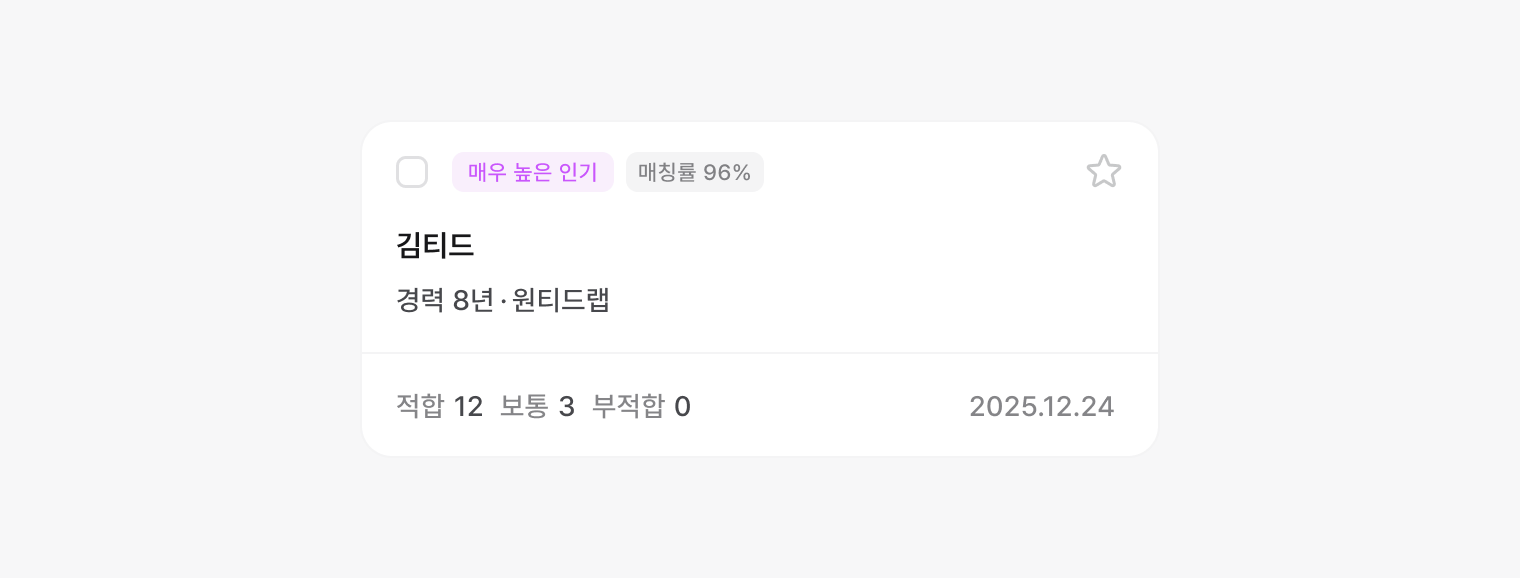Click the 부적합 rating label
The width and height of the screenshot is (1520, 578).
(x=628, y=406)
